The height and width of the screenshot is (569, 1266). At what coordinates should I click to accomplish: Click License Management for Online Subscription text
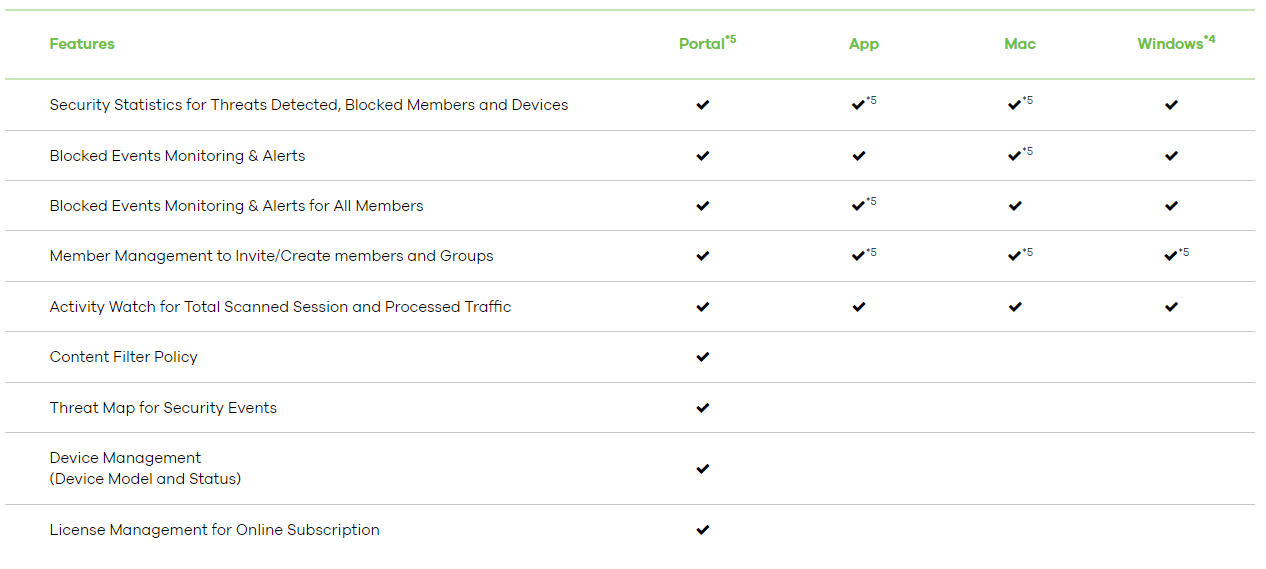(x=214, y=530)
